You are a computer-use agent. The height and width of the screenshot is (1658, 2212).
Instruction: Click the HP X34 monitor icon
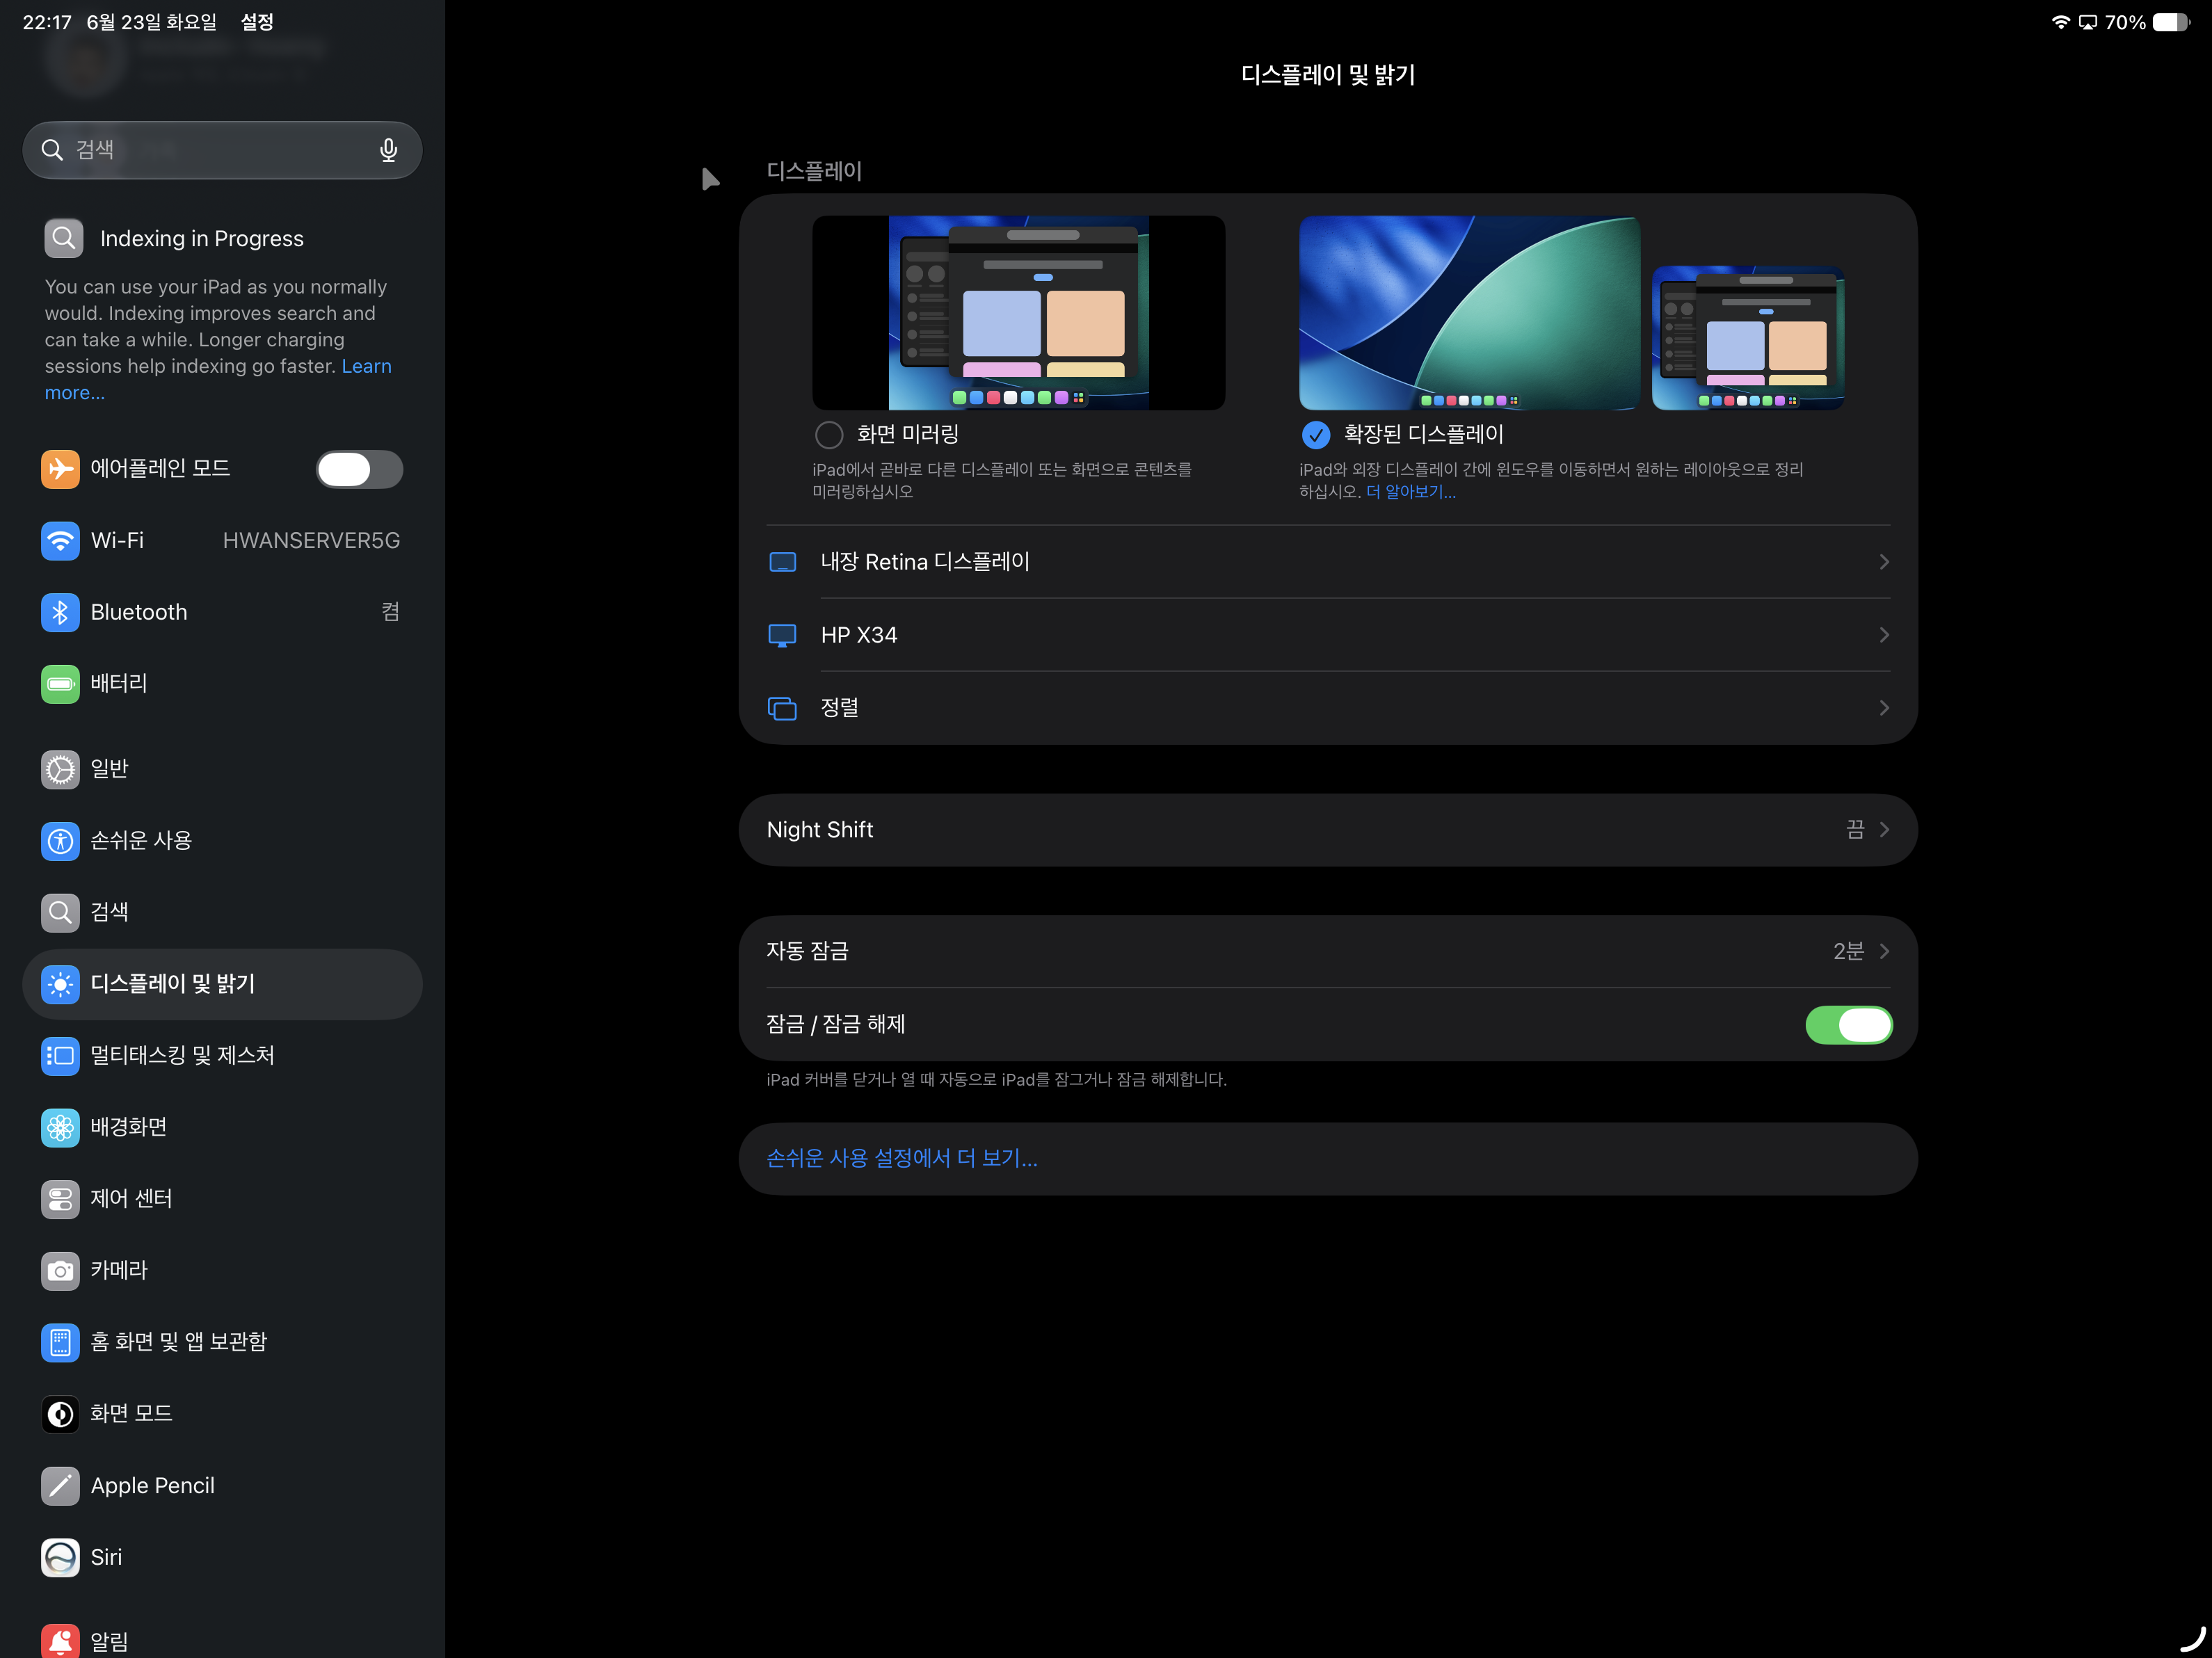(x=782, y=636)
